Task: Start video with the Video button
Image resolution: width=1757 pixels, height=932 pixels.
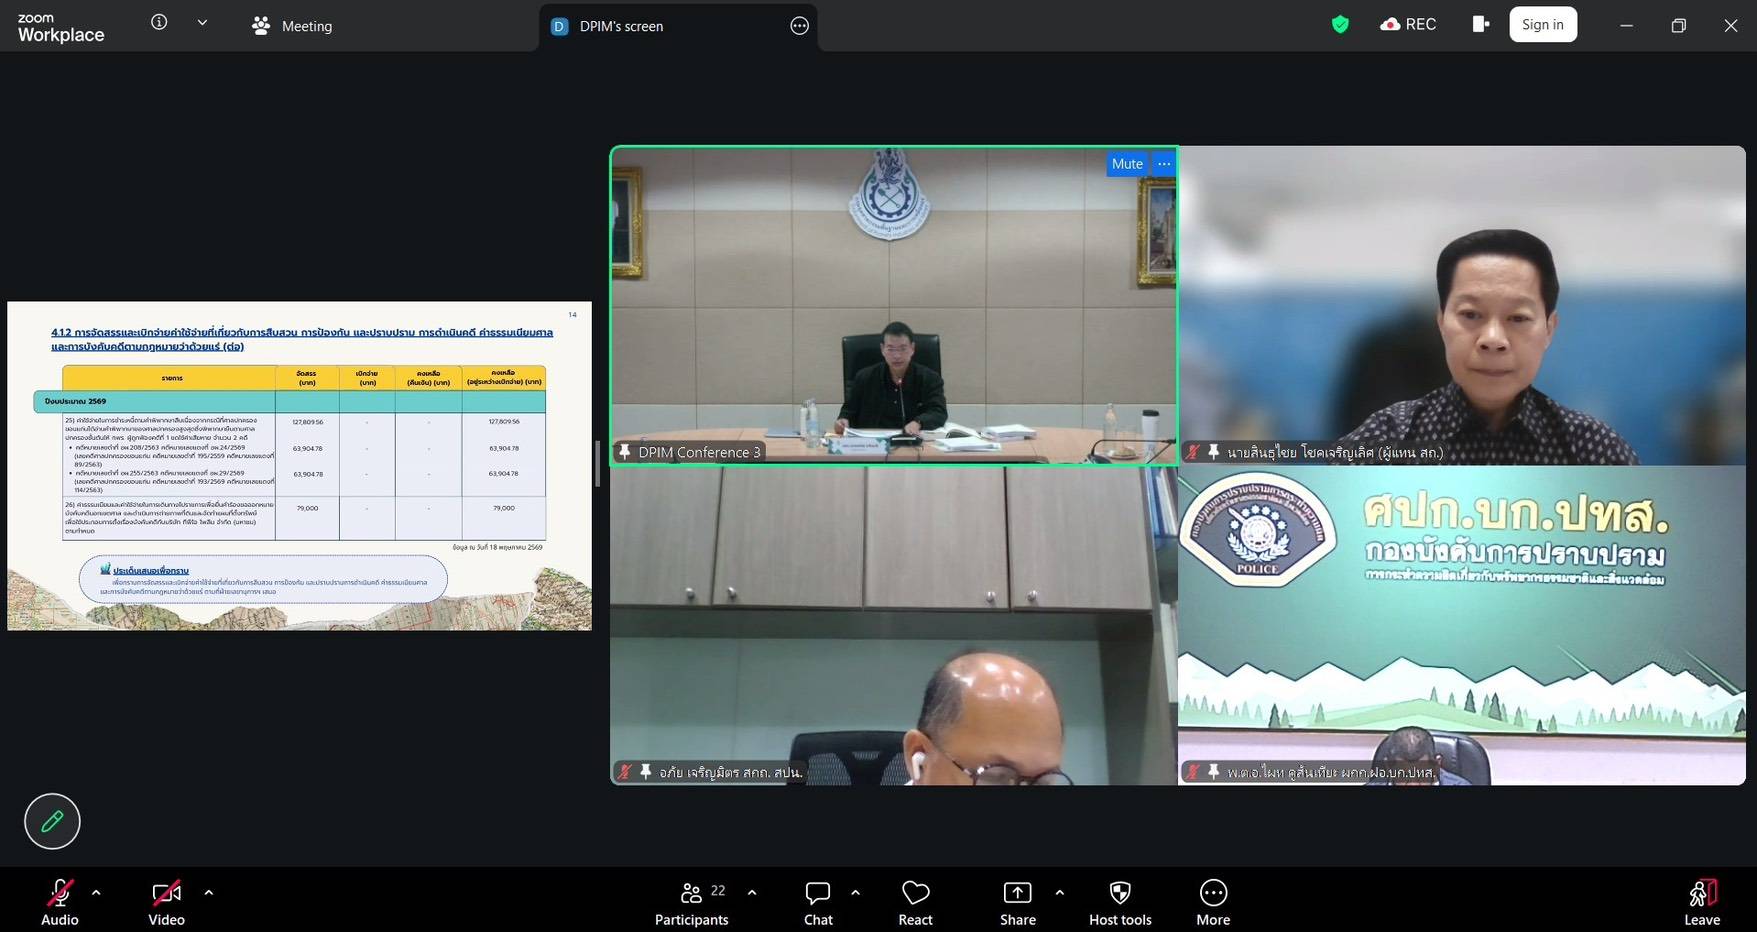Action: pyautogui.click(x=166, y=902)
